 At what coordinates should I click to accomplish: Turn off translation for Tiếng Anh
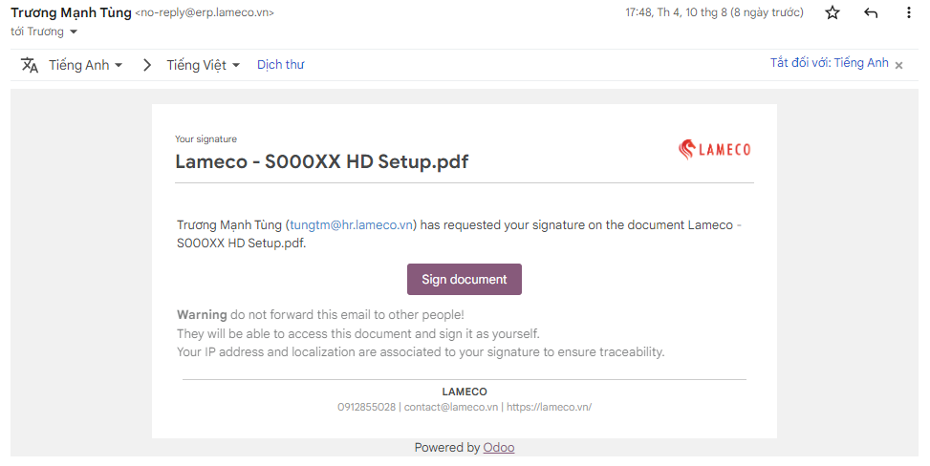point(829,63)
